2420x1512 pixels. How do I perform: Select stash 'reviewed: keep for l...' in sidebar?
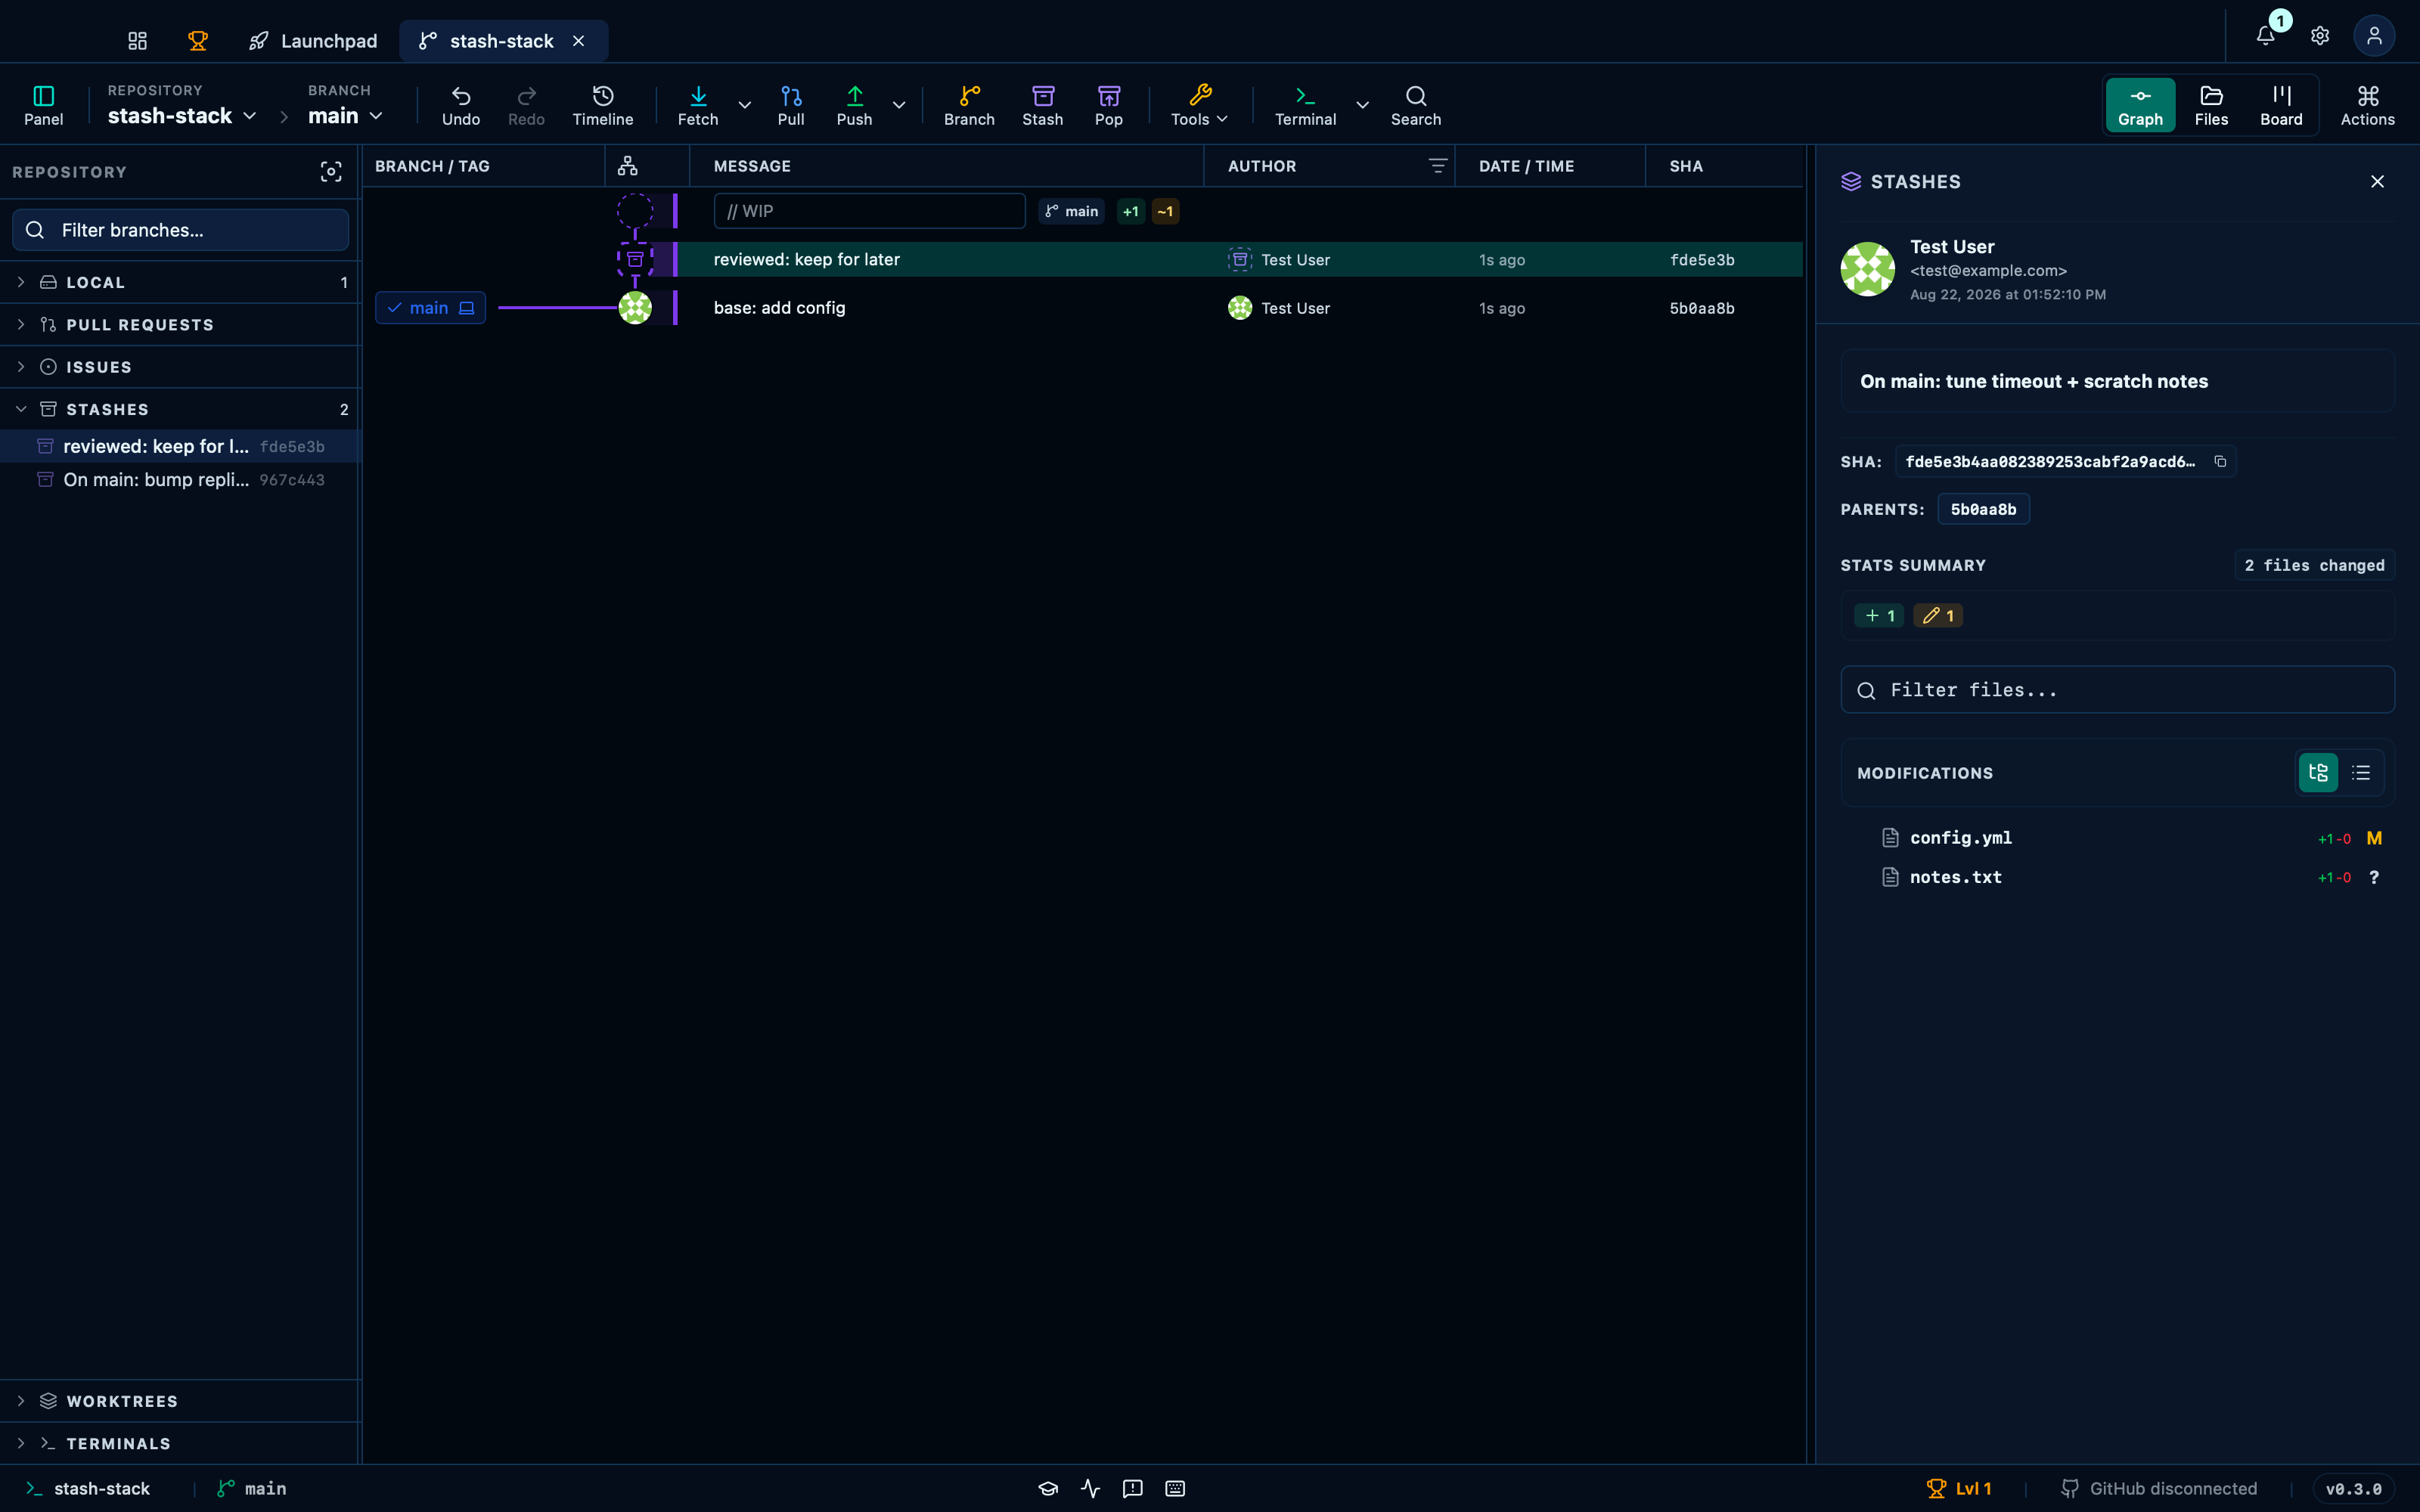tap(180, 446)
